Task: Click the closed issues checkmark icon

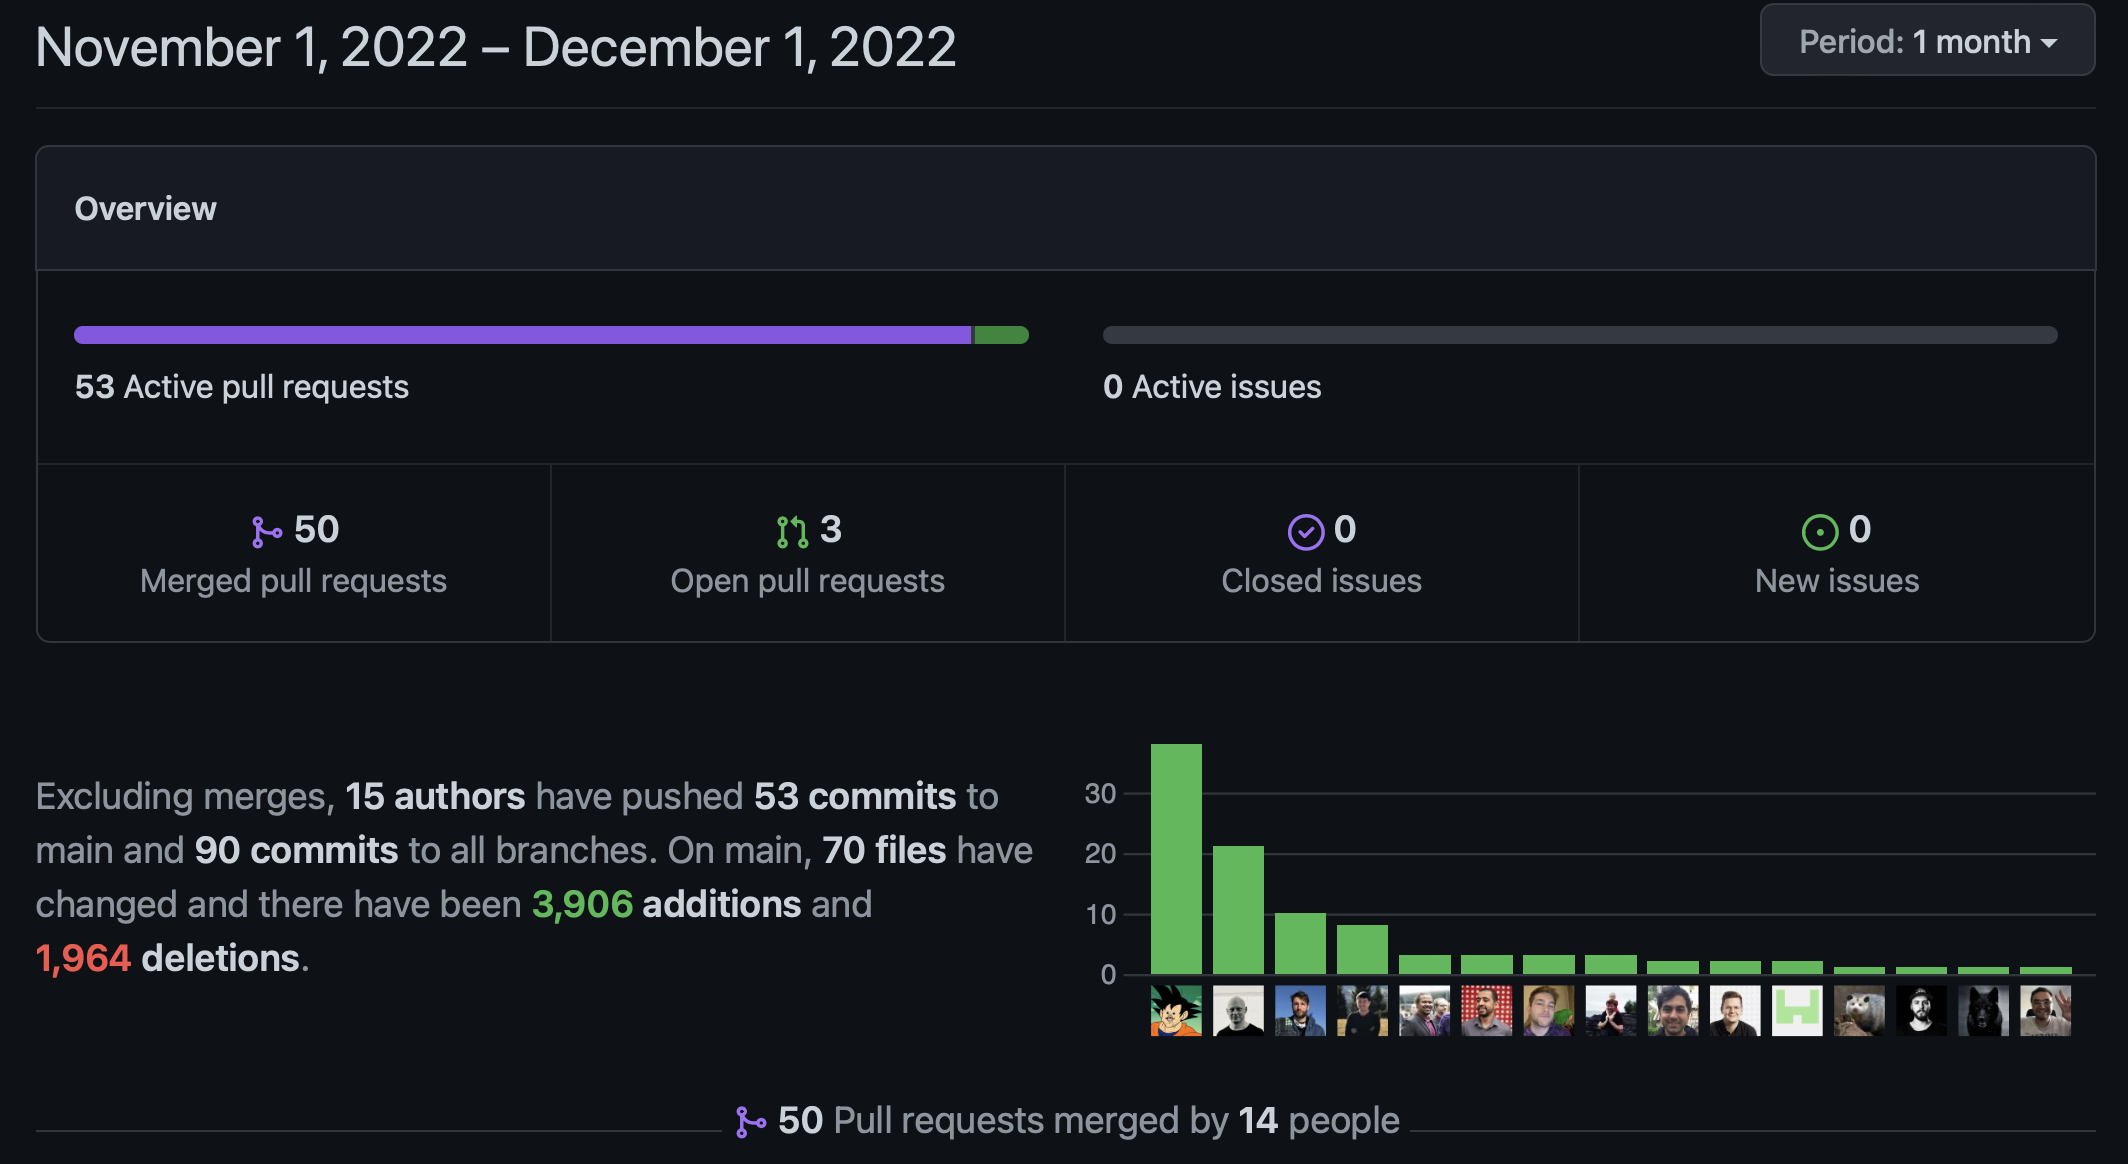Action: (1305, 532)
